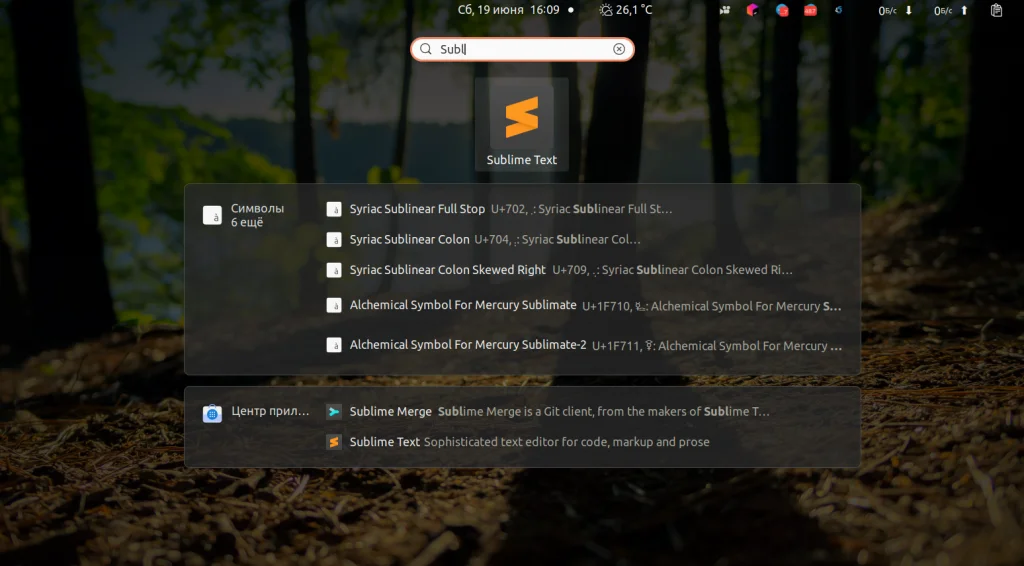Image resolution: width=1024 pixels, height=566 pixels.
Task: Select Alchemical Symbol For Mercury Sublimate-2 result
Action: [x=584, y=345]
